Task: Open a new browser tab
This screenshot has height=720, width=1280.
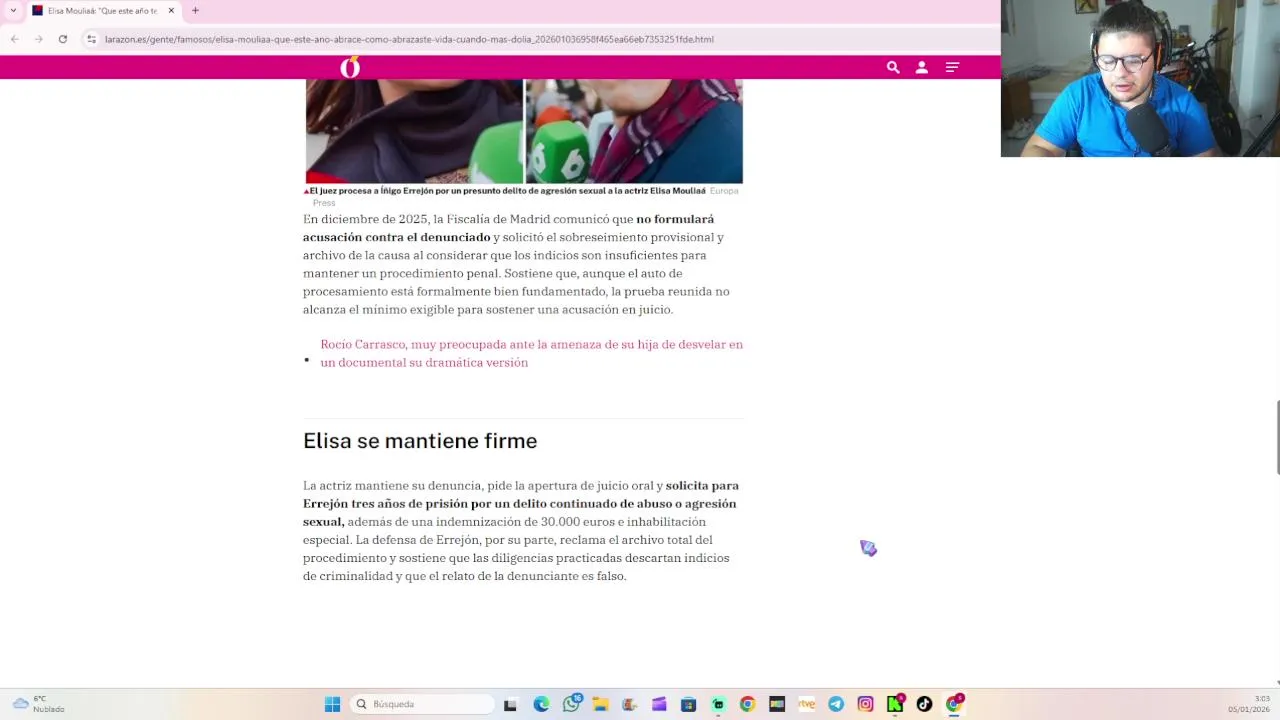Action: [195, 10]
